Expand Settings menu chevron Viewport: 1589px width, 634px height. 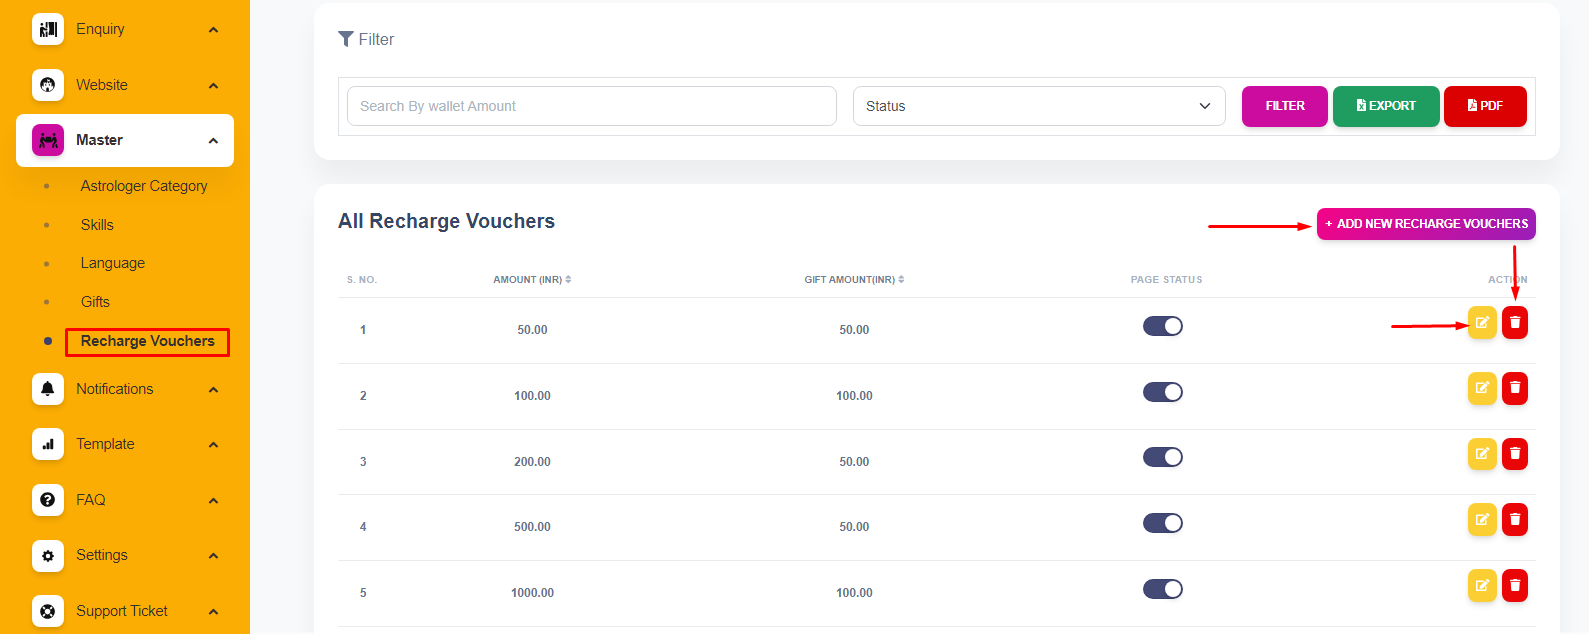(213, 556)
